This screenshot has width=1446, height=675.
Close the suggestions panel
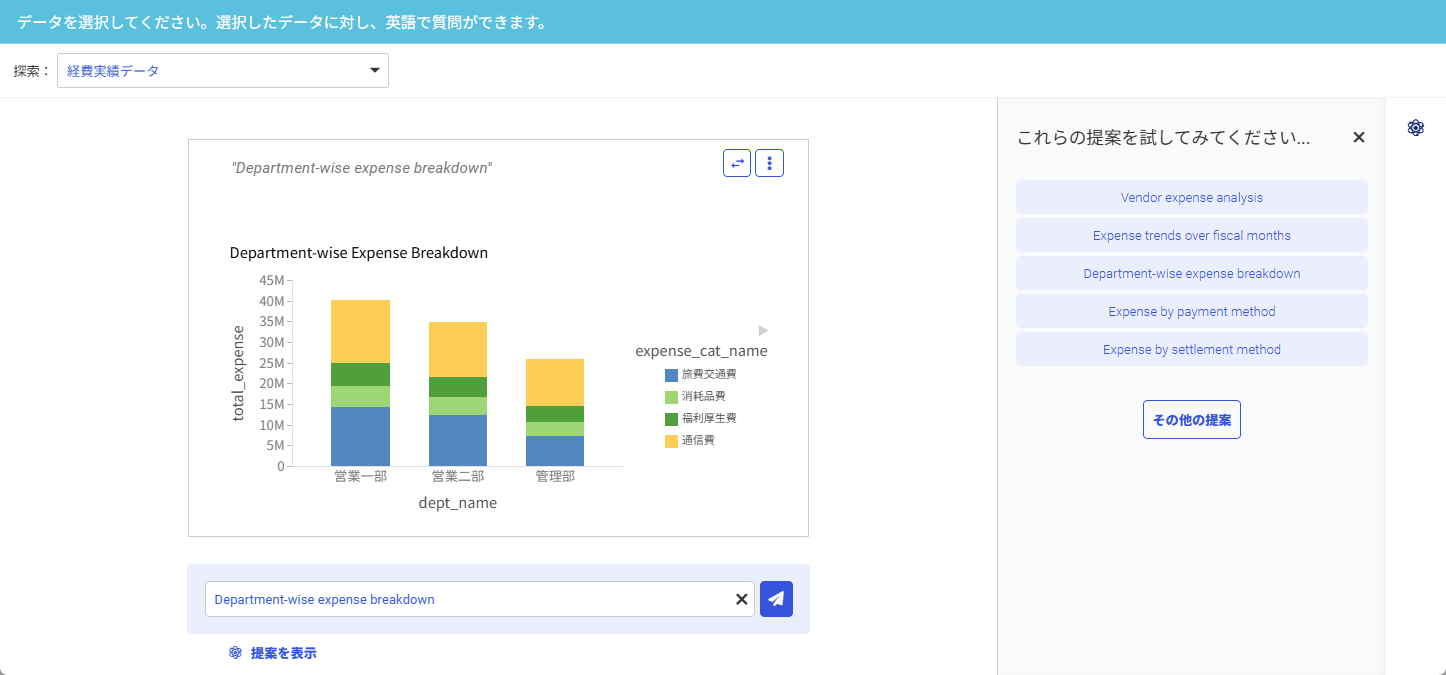1359,138
